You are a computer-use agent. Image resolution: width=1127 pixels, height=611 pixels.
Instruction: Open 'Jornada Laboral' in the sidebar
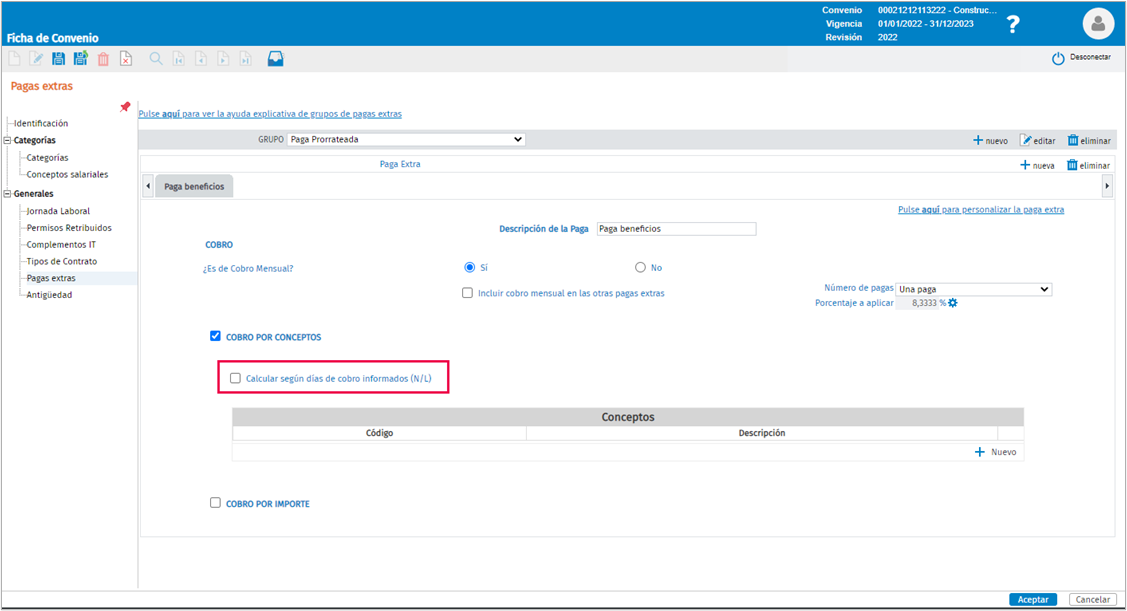[x=58, y=211]
